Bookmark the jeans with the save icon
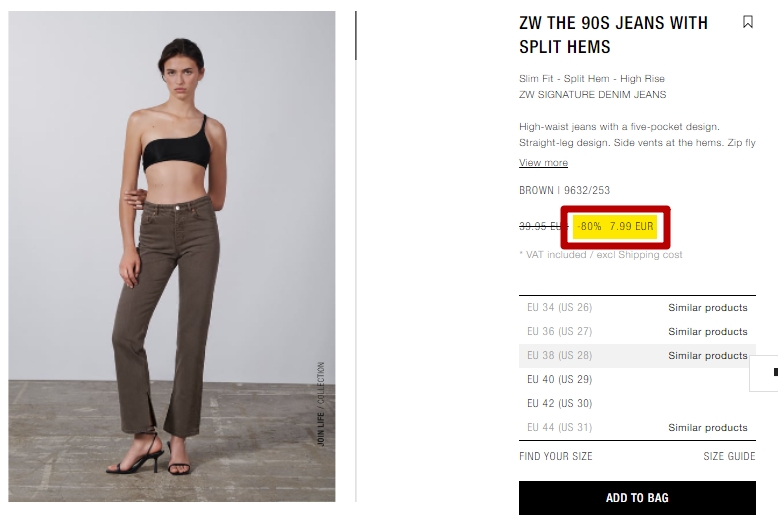778x530 pixels. [x=748, y=22]
